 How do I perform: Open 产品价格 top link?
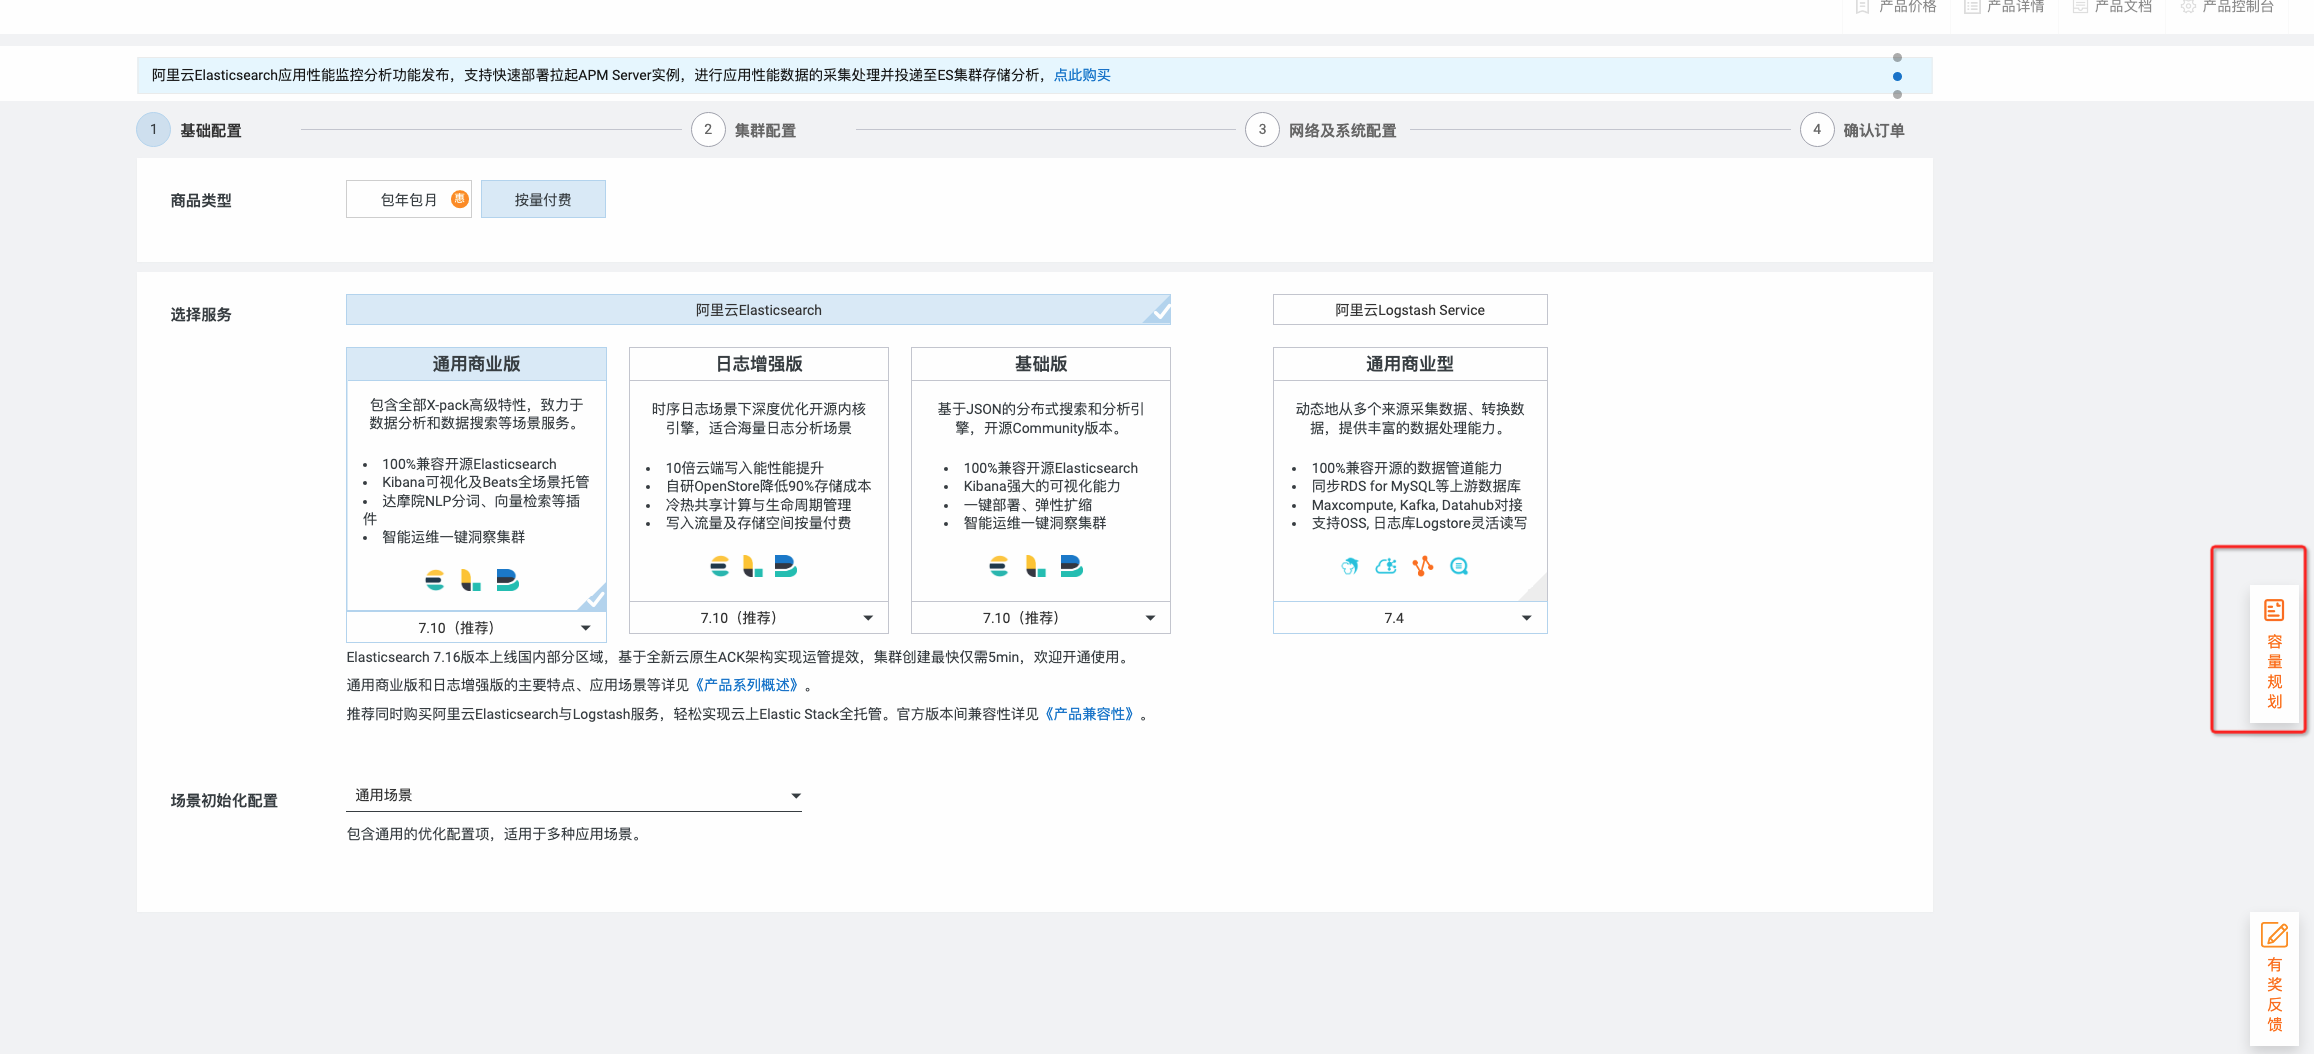tap(1897, 6)
